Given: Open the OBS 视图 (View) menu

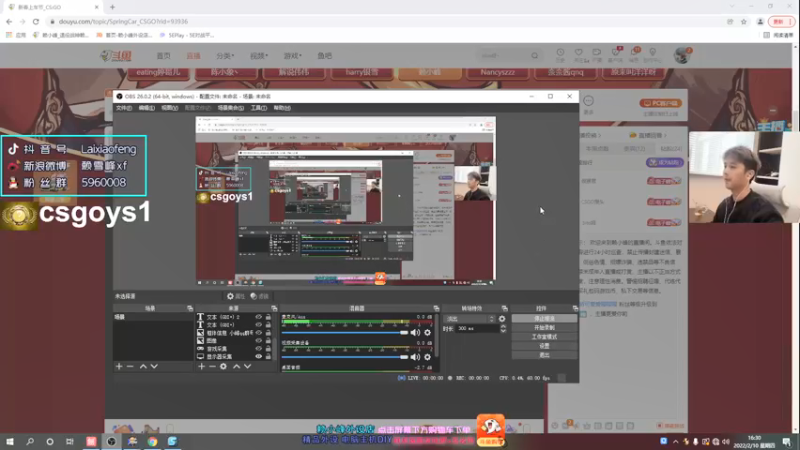Looking at the screenshot, I should [169, 108].
